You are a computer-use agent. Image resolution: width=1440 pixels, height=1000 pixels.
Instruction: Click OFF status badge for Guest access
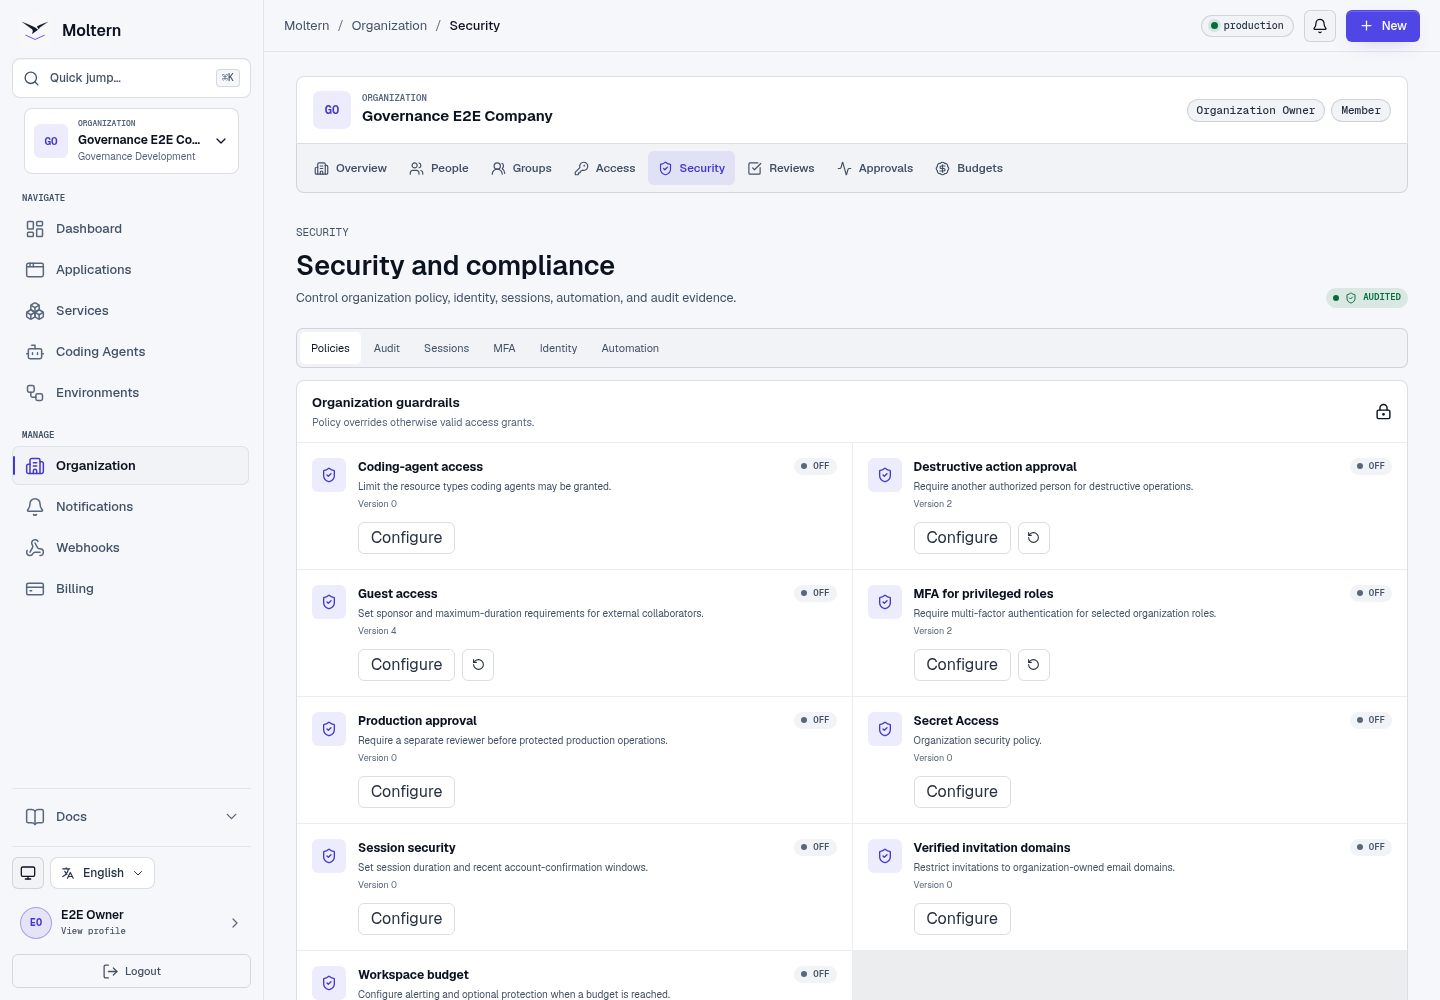click(815, 593)
